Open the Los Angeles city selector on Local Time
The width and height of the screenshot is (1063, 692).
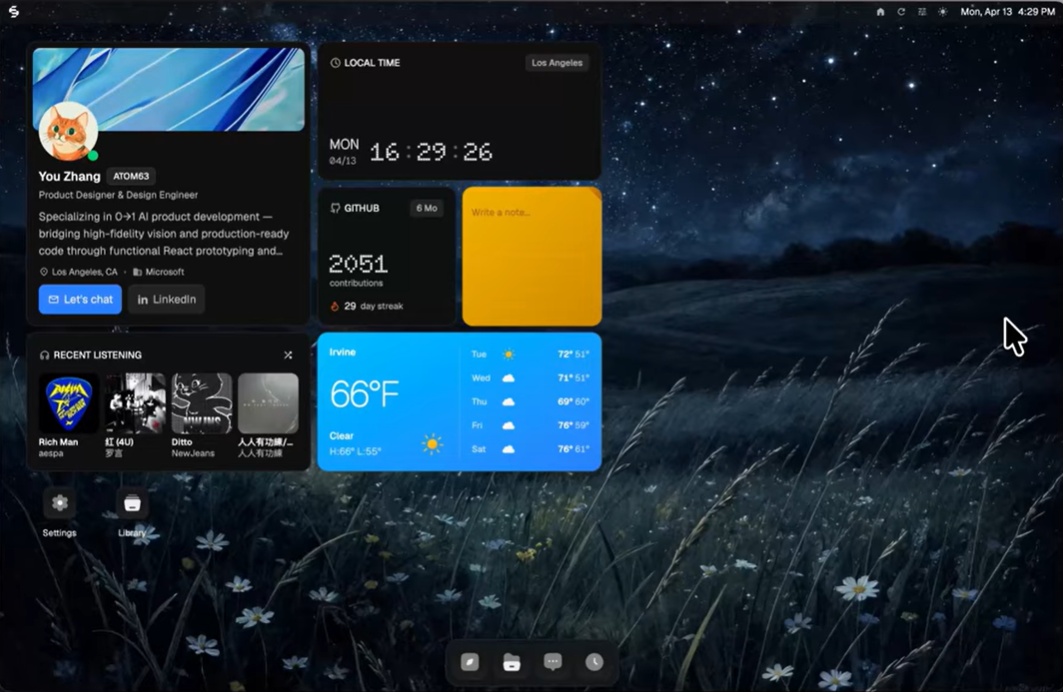click(x=557, y=62)
